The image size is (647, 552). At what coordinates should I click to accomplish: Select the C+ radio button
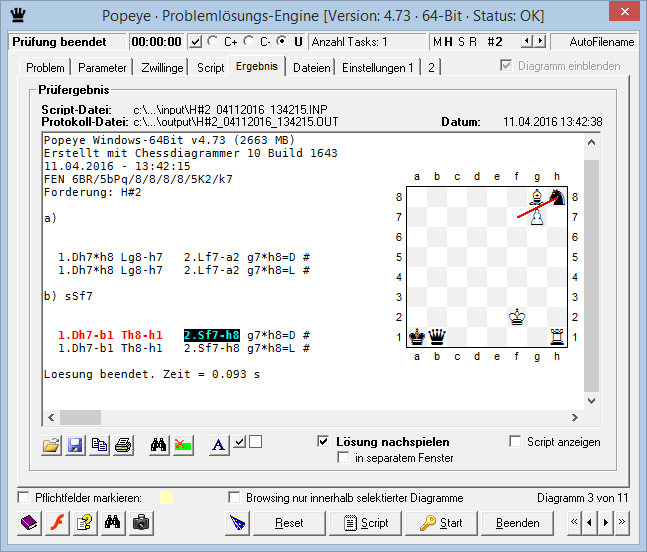coord(213,41)
